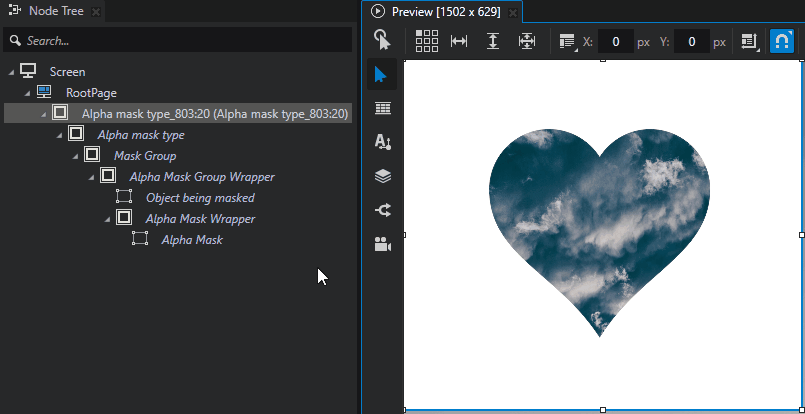The image size is (805, 414).
Task: Select the camera tool in sidebar
Action: [x=382, y=244]
